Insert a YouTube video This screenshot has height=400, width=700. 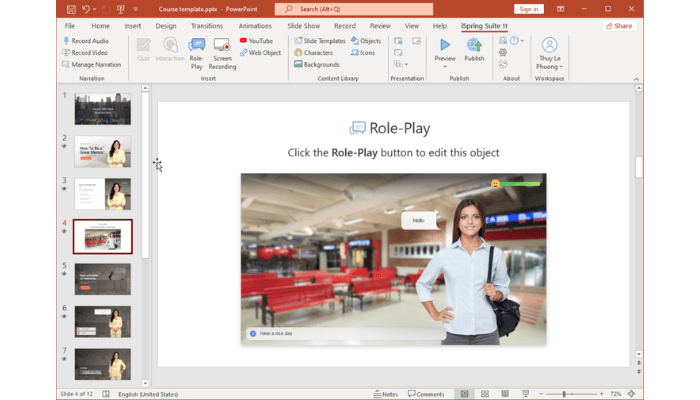(x=256, y=41)
